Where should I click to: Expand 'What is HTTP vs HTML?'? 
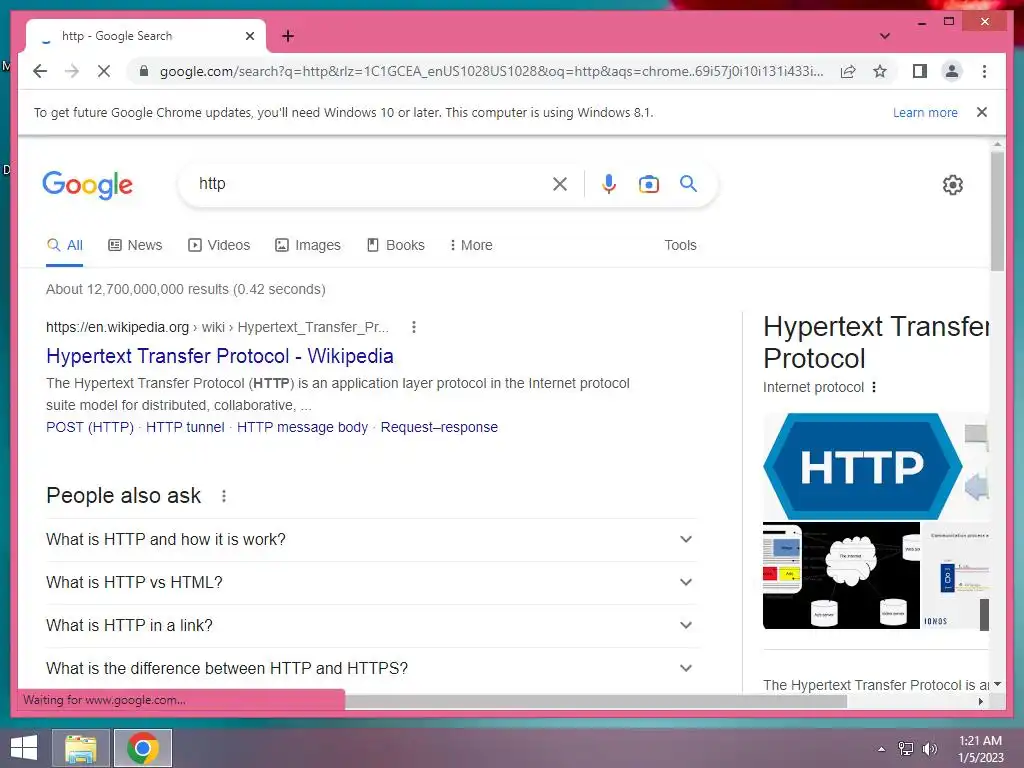pos(371,583)
